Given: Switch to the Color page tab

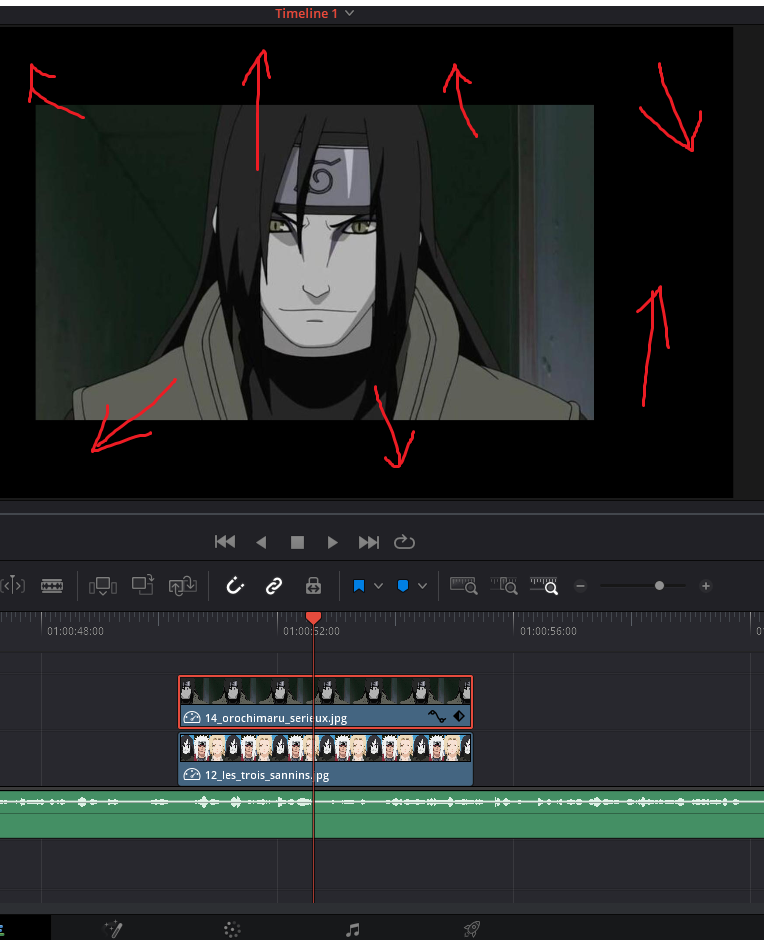Looking at the screenshot, I should coord(232,930).
